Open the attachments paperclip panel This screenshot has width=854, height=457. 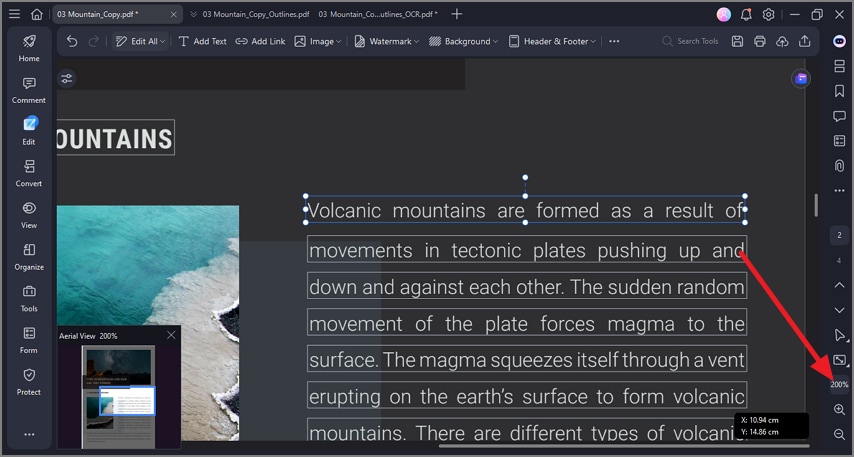point(839,166)
